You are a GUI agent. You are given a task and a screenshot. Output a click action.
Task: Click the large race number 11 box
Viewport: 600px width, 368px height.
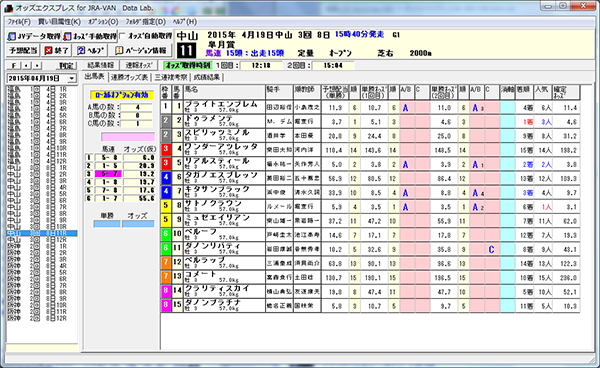[187, 50]
